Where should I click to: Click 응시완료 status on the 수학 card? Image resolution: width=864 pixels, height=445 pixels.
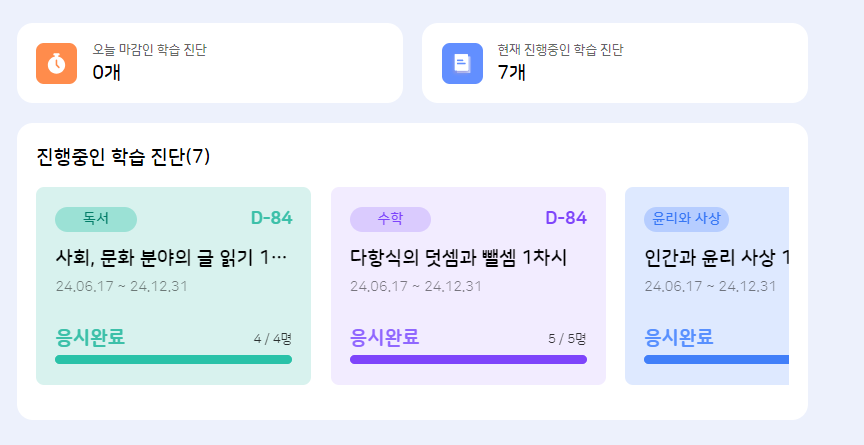[x=385, y=337]
